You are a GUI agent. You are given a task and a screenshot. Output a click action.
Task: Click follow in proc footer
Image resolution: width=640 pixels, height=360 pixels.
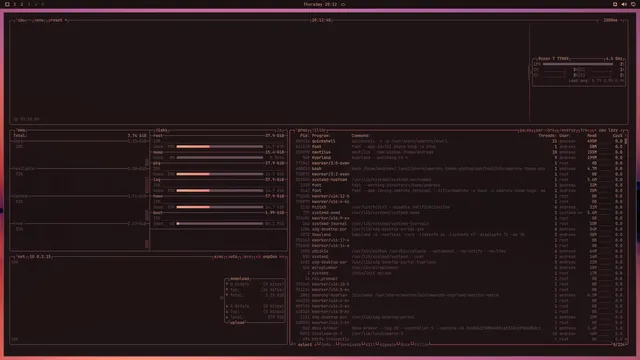pyautogui.click(x=421, y=344)
